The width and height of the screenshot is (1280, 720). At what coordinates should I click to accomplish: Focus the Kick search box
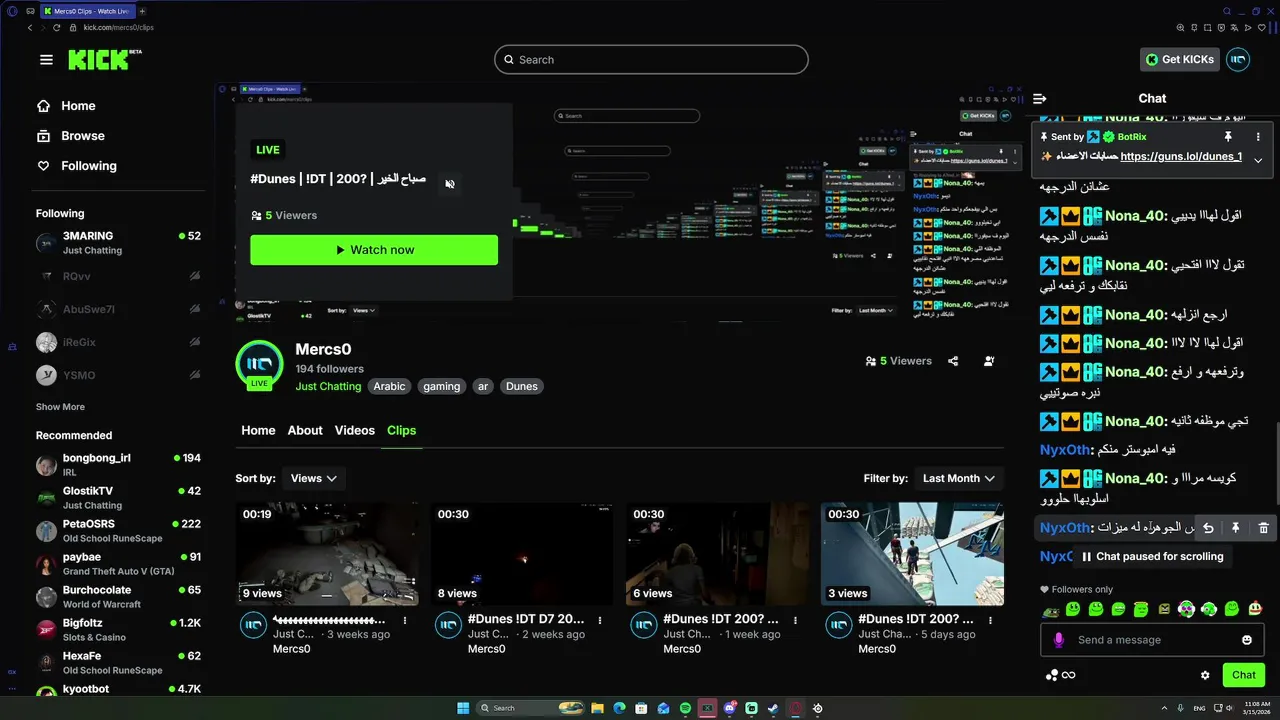(651, 60)
